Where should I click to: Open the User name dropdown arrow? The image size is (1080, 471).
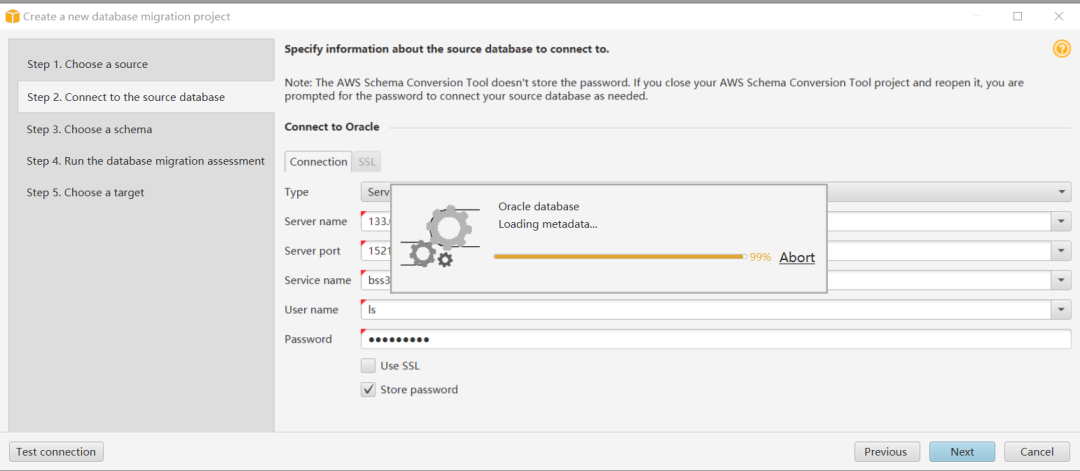1061,310
